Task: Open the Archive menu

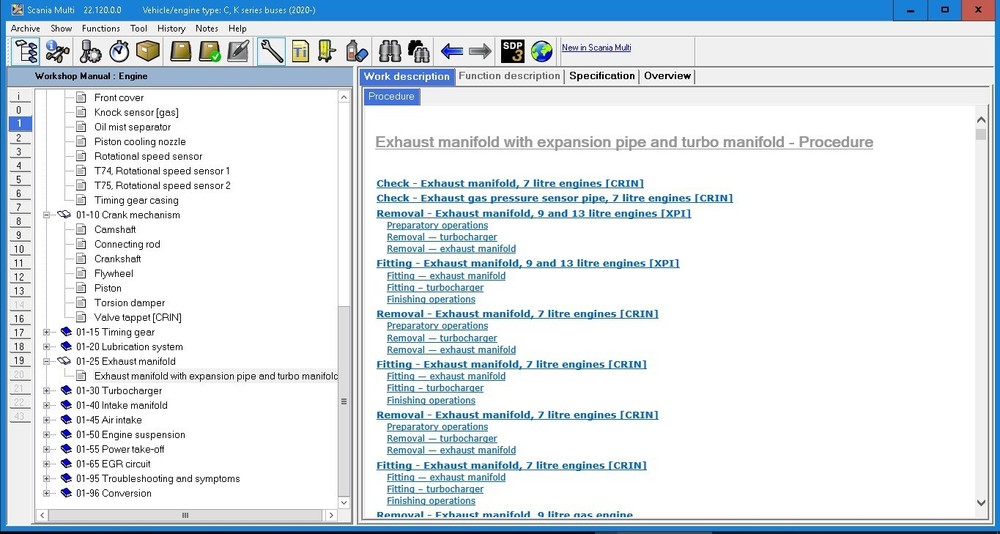Action: 26,28
